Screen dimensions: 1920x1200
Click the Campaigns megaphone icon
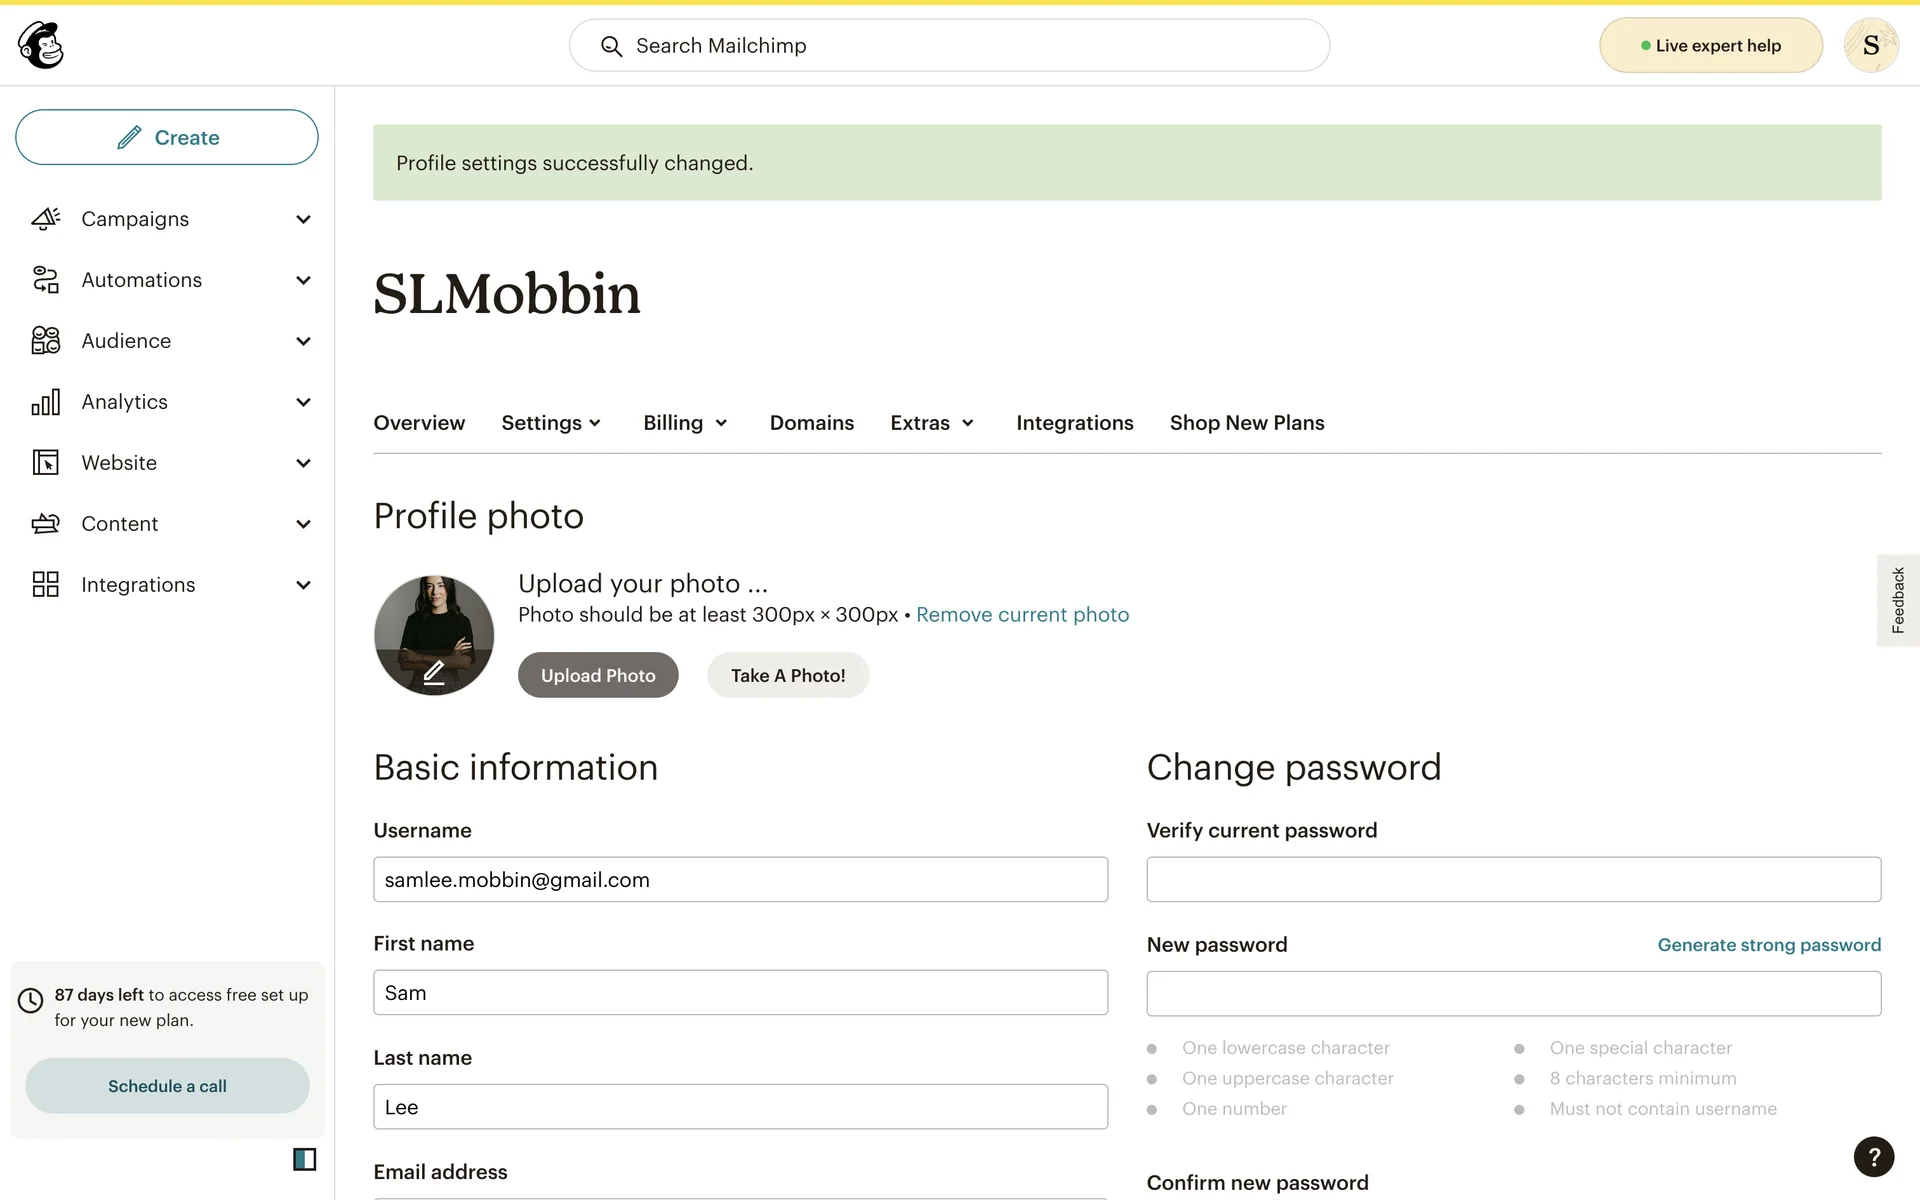(x=46, y=219)
